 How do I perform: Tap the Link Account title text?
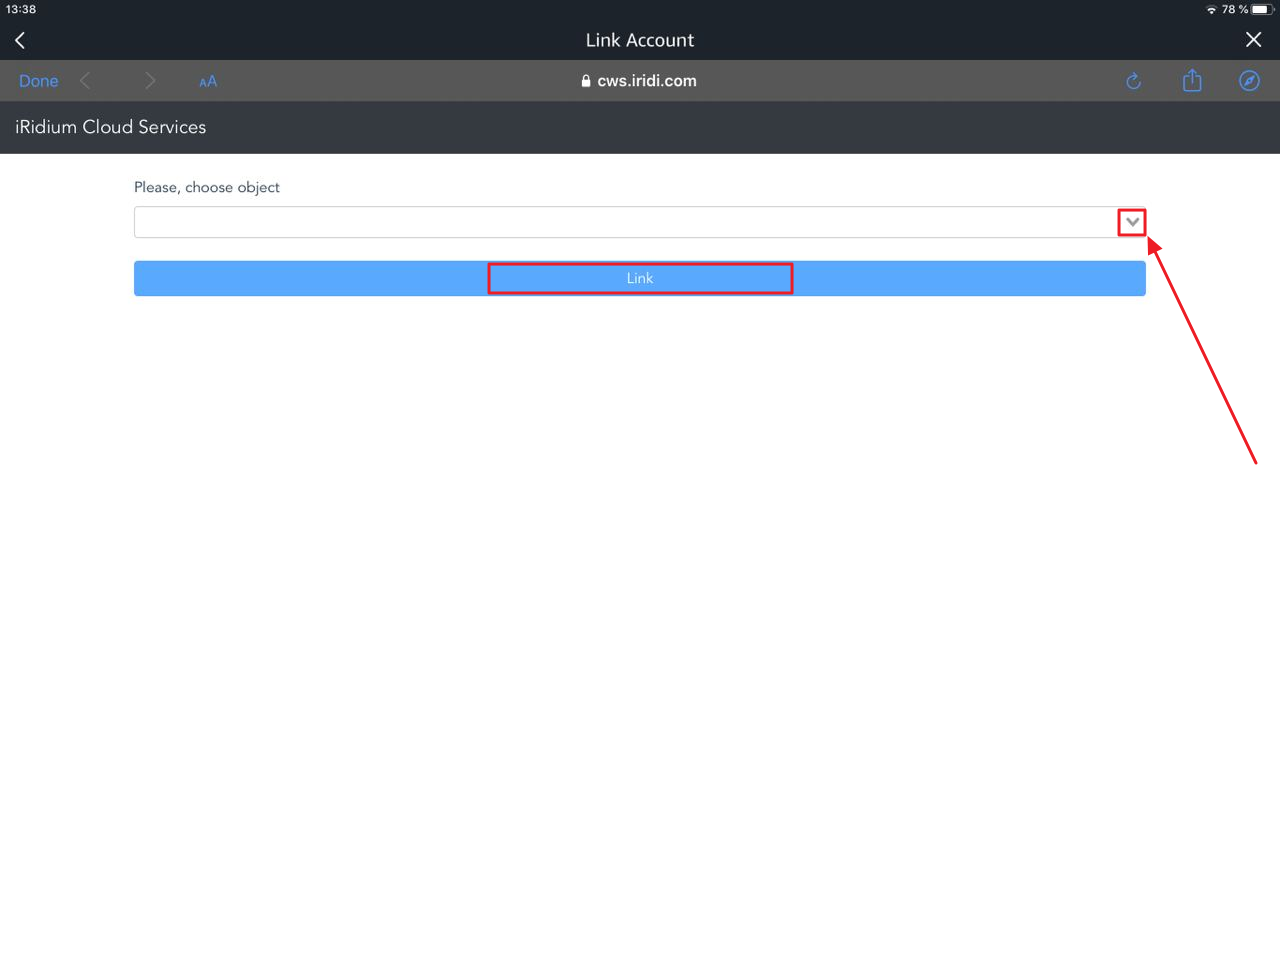click(x=639, y=40)
